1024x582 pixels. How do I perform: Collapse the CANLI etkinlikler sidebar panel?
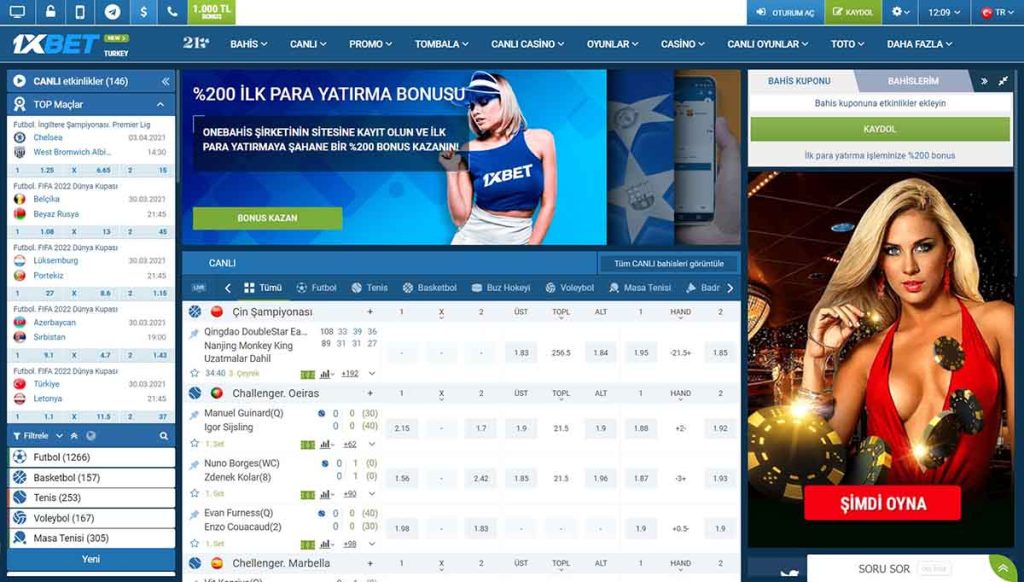coord(165,82)
